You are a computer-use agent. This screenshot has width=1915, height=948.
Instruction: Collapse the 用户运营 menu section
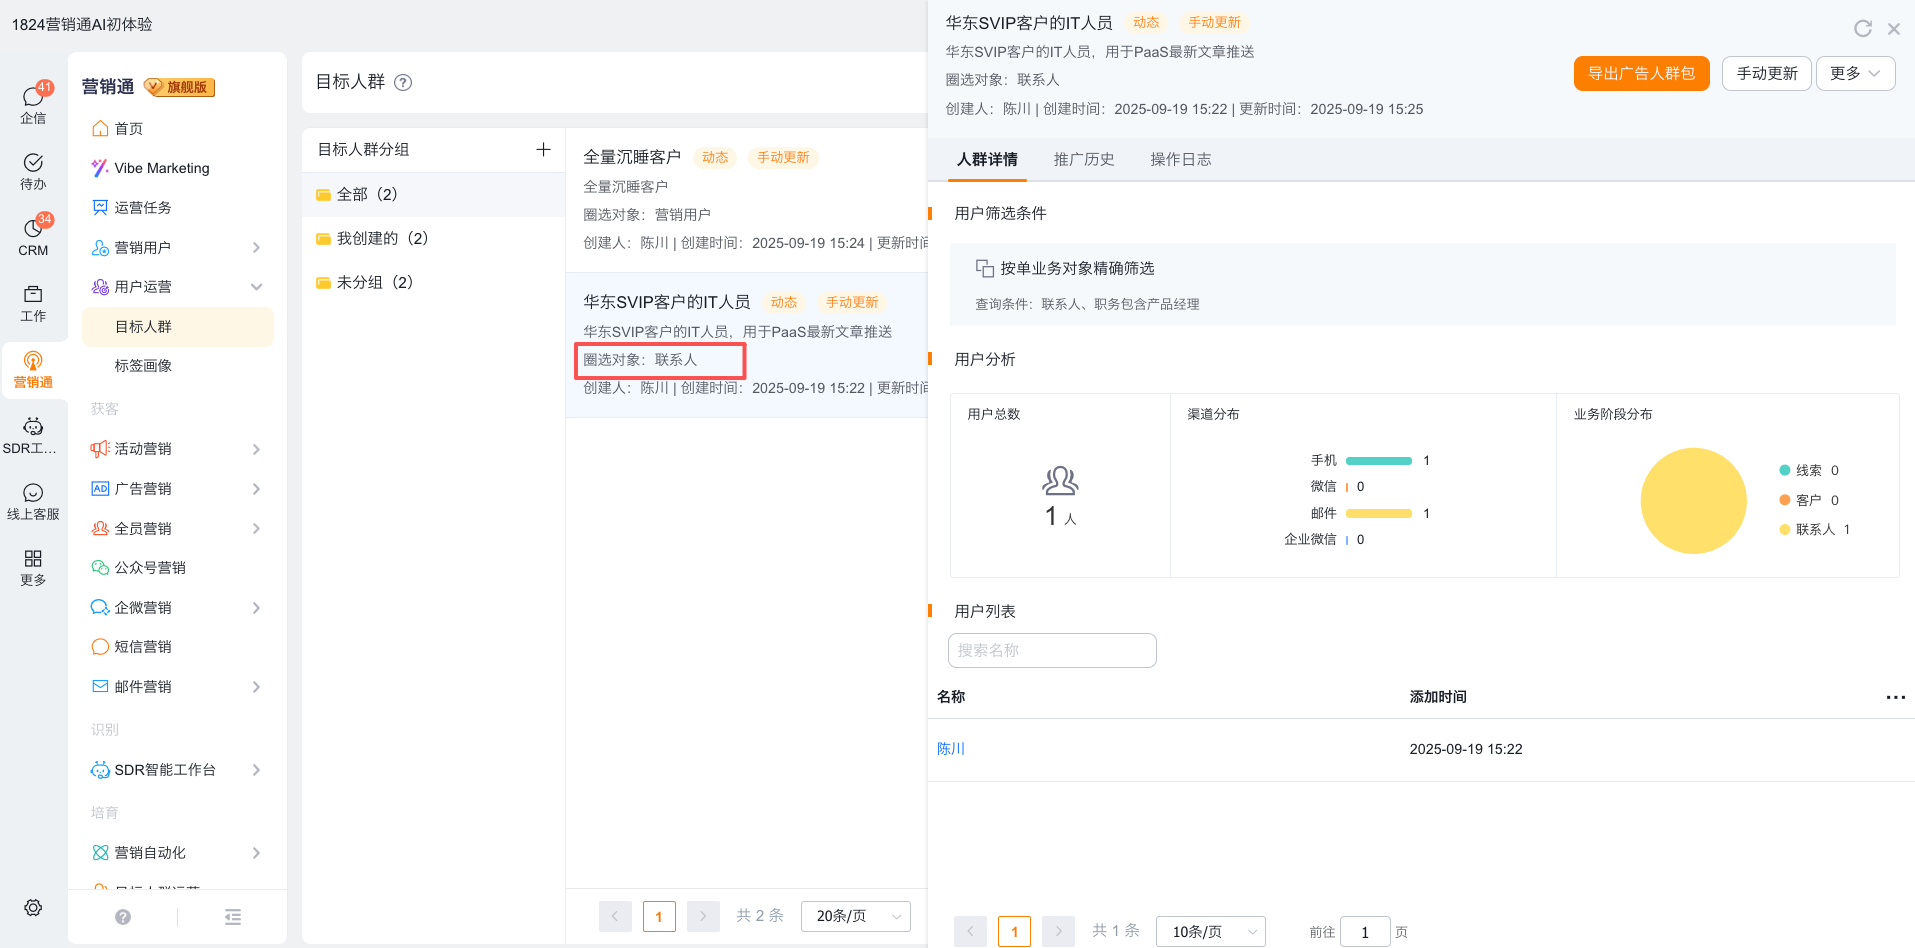(256, 287)
